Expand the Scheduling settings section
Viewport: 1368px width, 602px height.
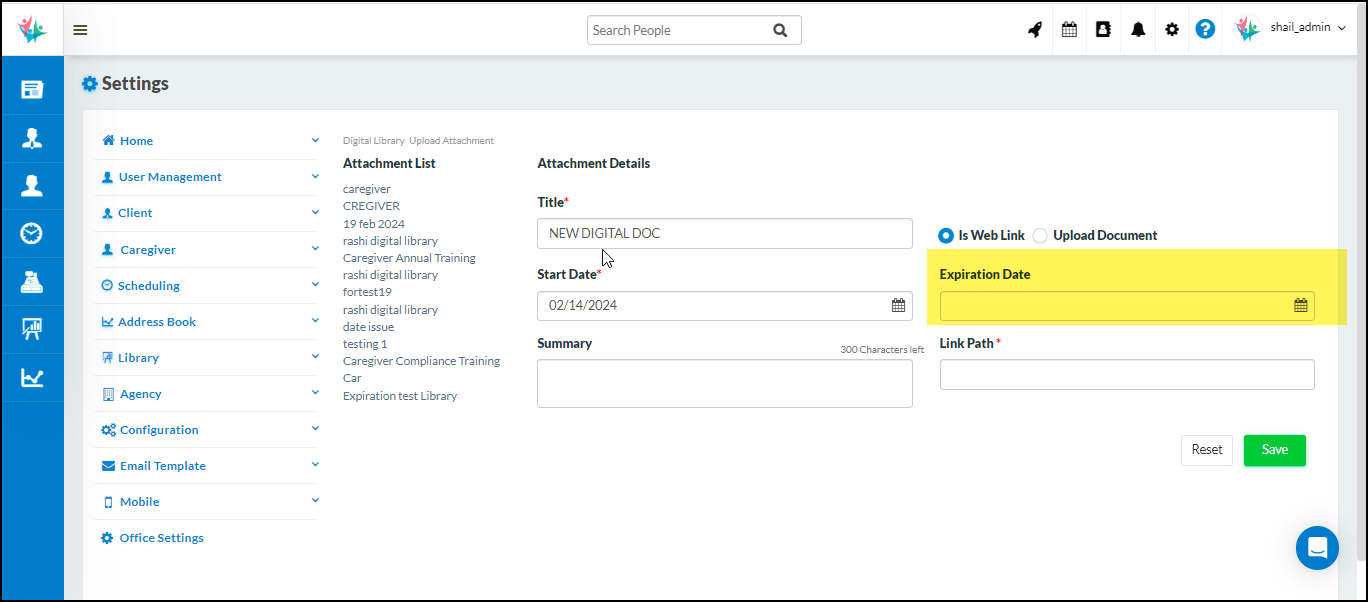(x=149, y=286)
